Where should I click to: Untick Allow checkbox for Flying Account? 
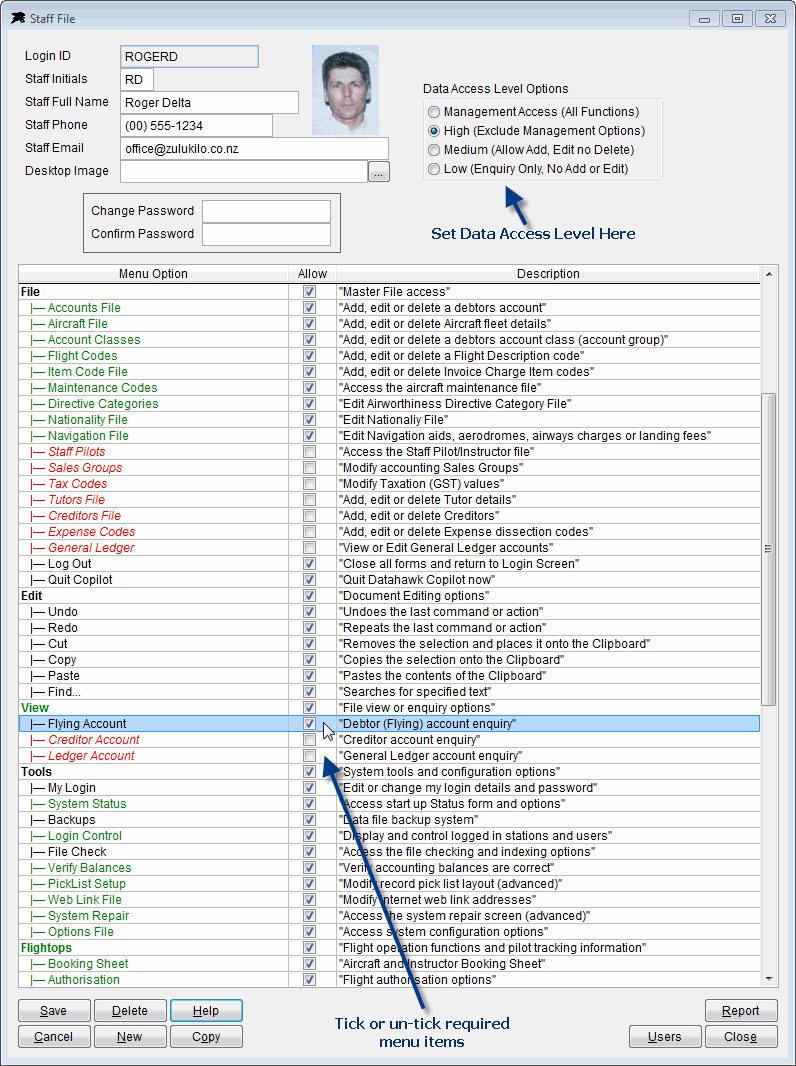click(309, 723)
